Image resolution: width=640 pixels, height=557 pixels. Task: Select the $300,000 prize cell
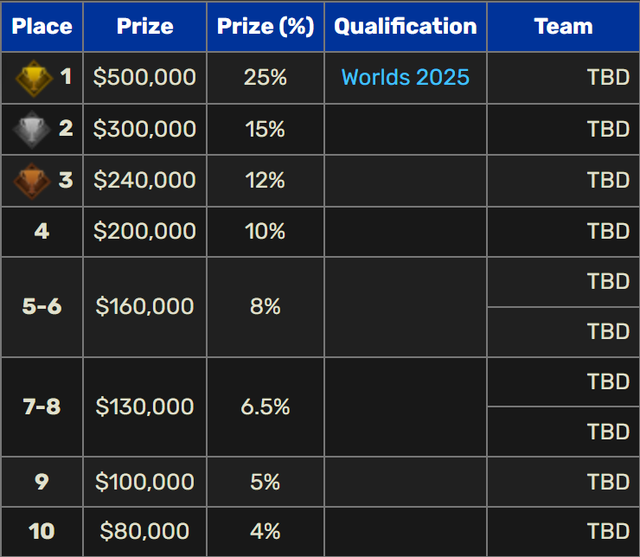[145, 129]
